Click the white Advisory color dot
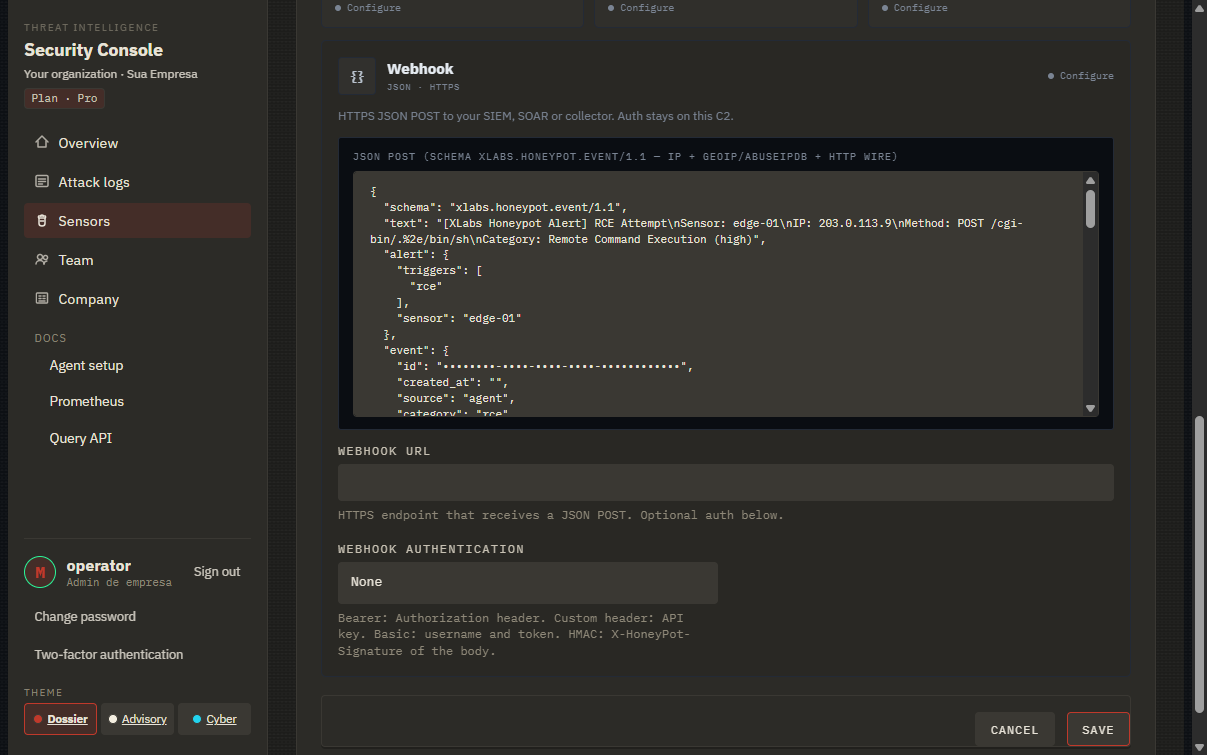 point(113,719)
